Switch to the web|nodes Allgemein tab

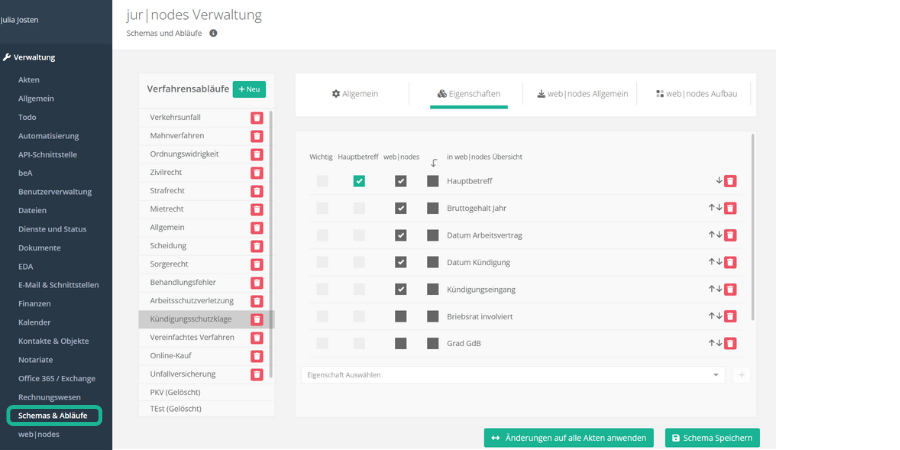[x=582, y=94]
